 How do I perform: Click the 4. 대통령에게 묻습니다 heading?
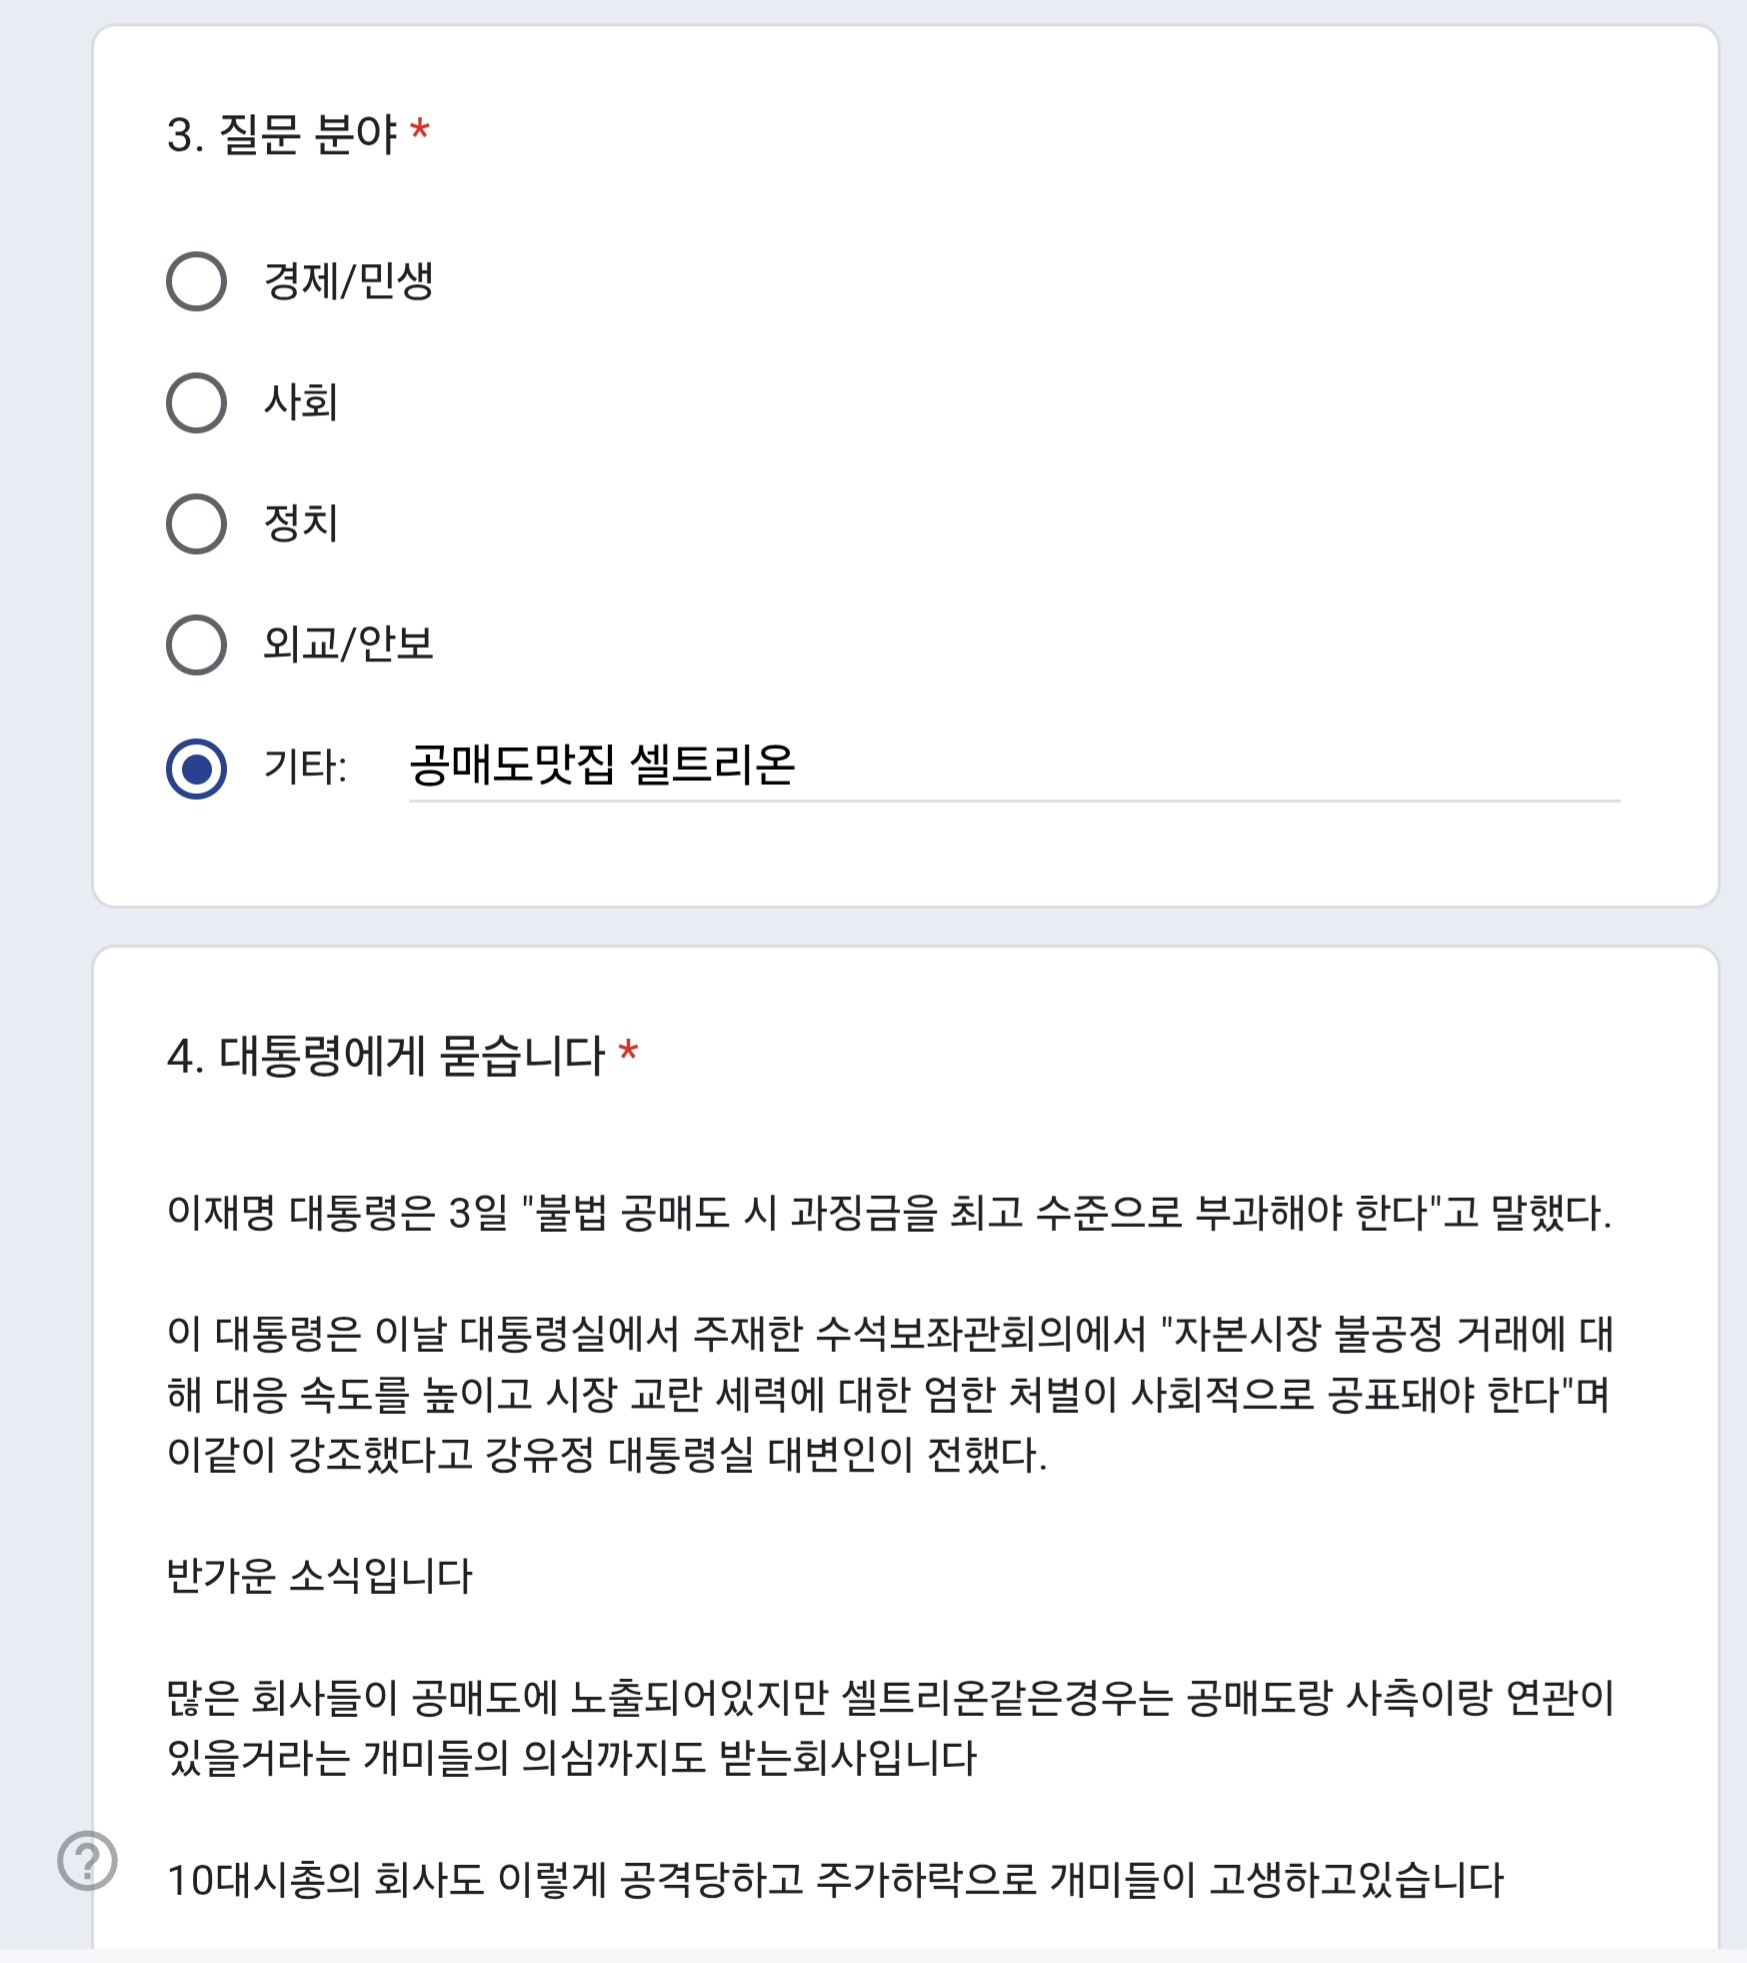click(x=386, y=1056)
